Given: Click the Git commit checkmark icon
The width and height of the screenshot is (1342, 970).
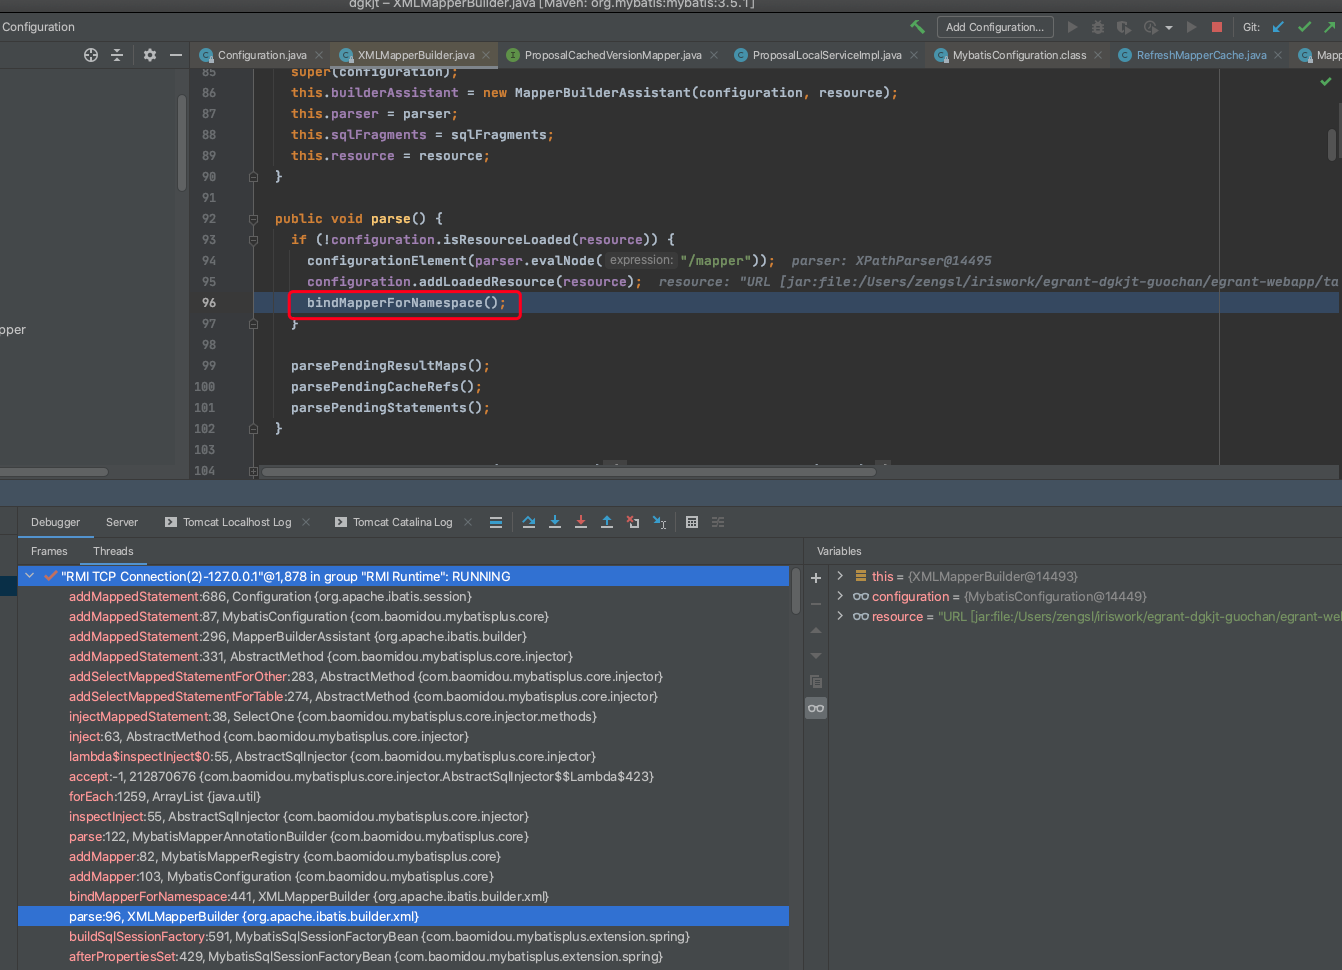Looking at the screenshot, I should point(1304,27).
